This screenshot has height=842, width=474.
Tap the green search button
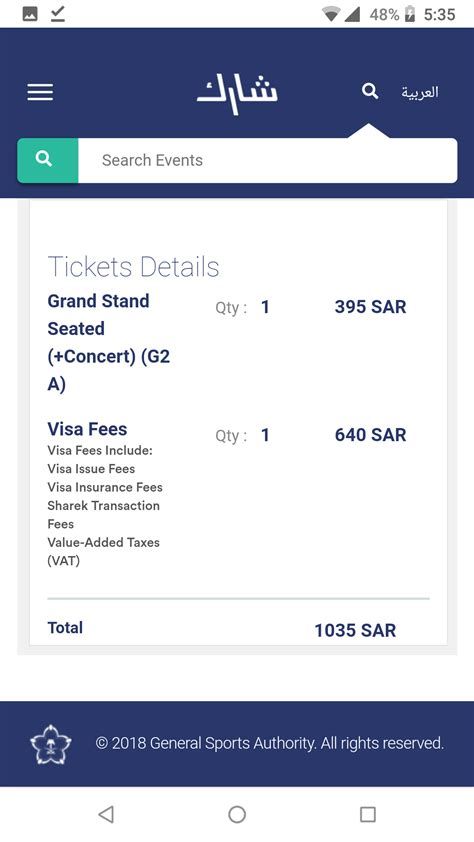(48, 160)
